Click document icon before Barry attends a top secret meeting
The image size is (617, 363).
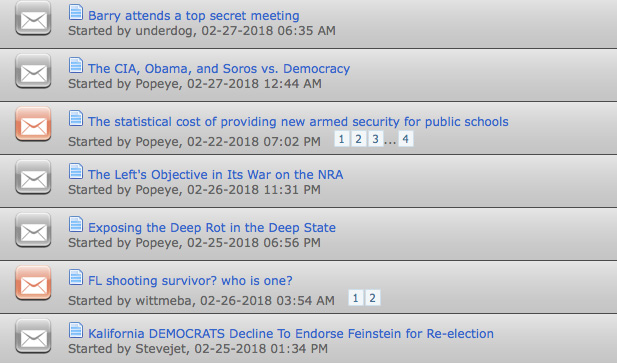(x=76, y=12)
